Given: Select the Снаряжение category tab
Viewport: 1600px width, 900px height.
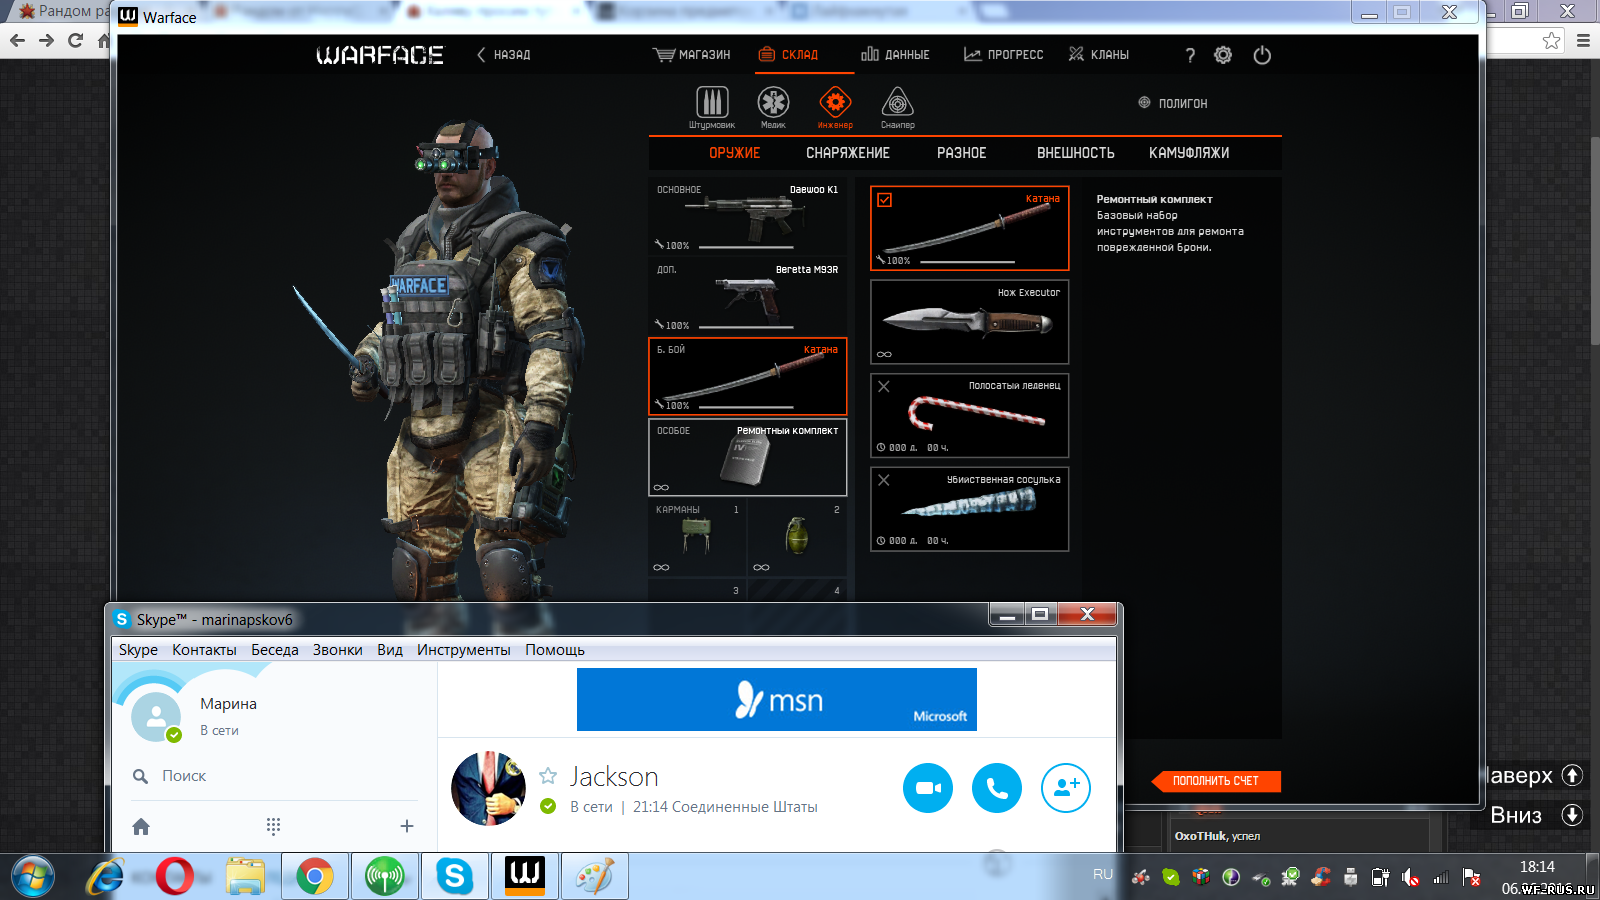Looking at the screenshot, I should click(848, 153).
